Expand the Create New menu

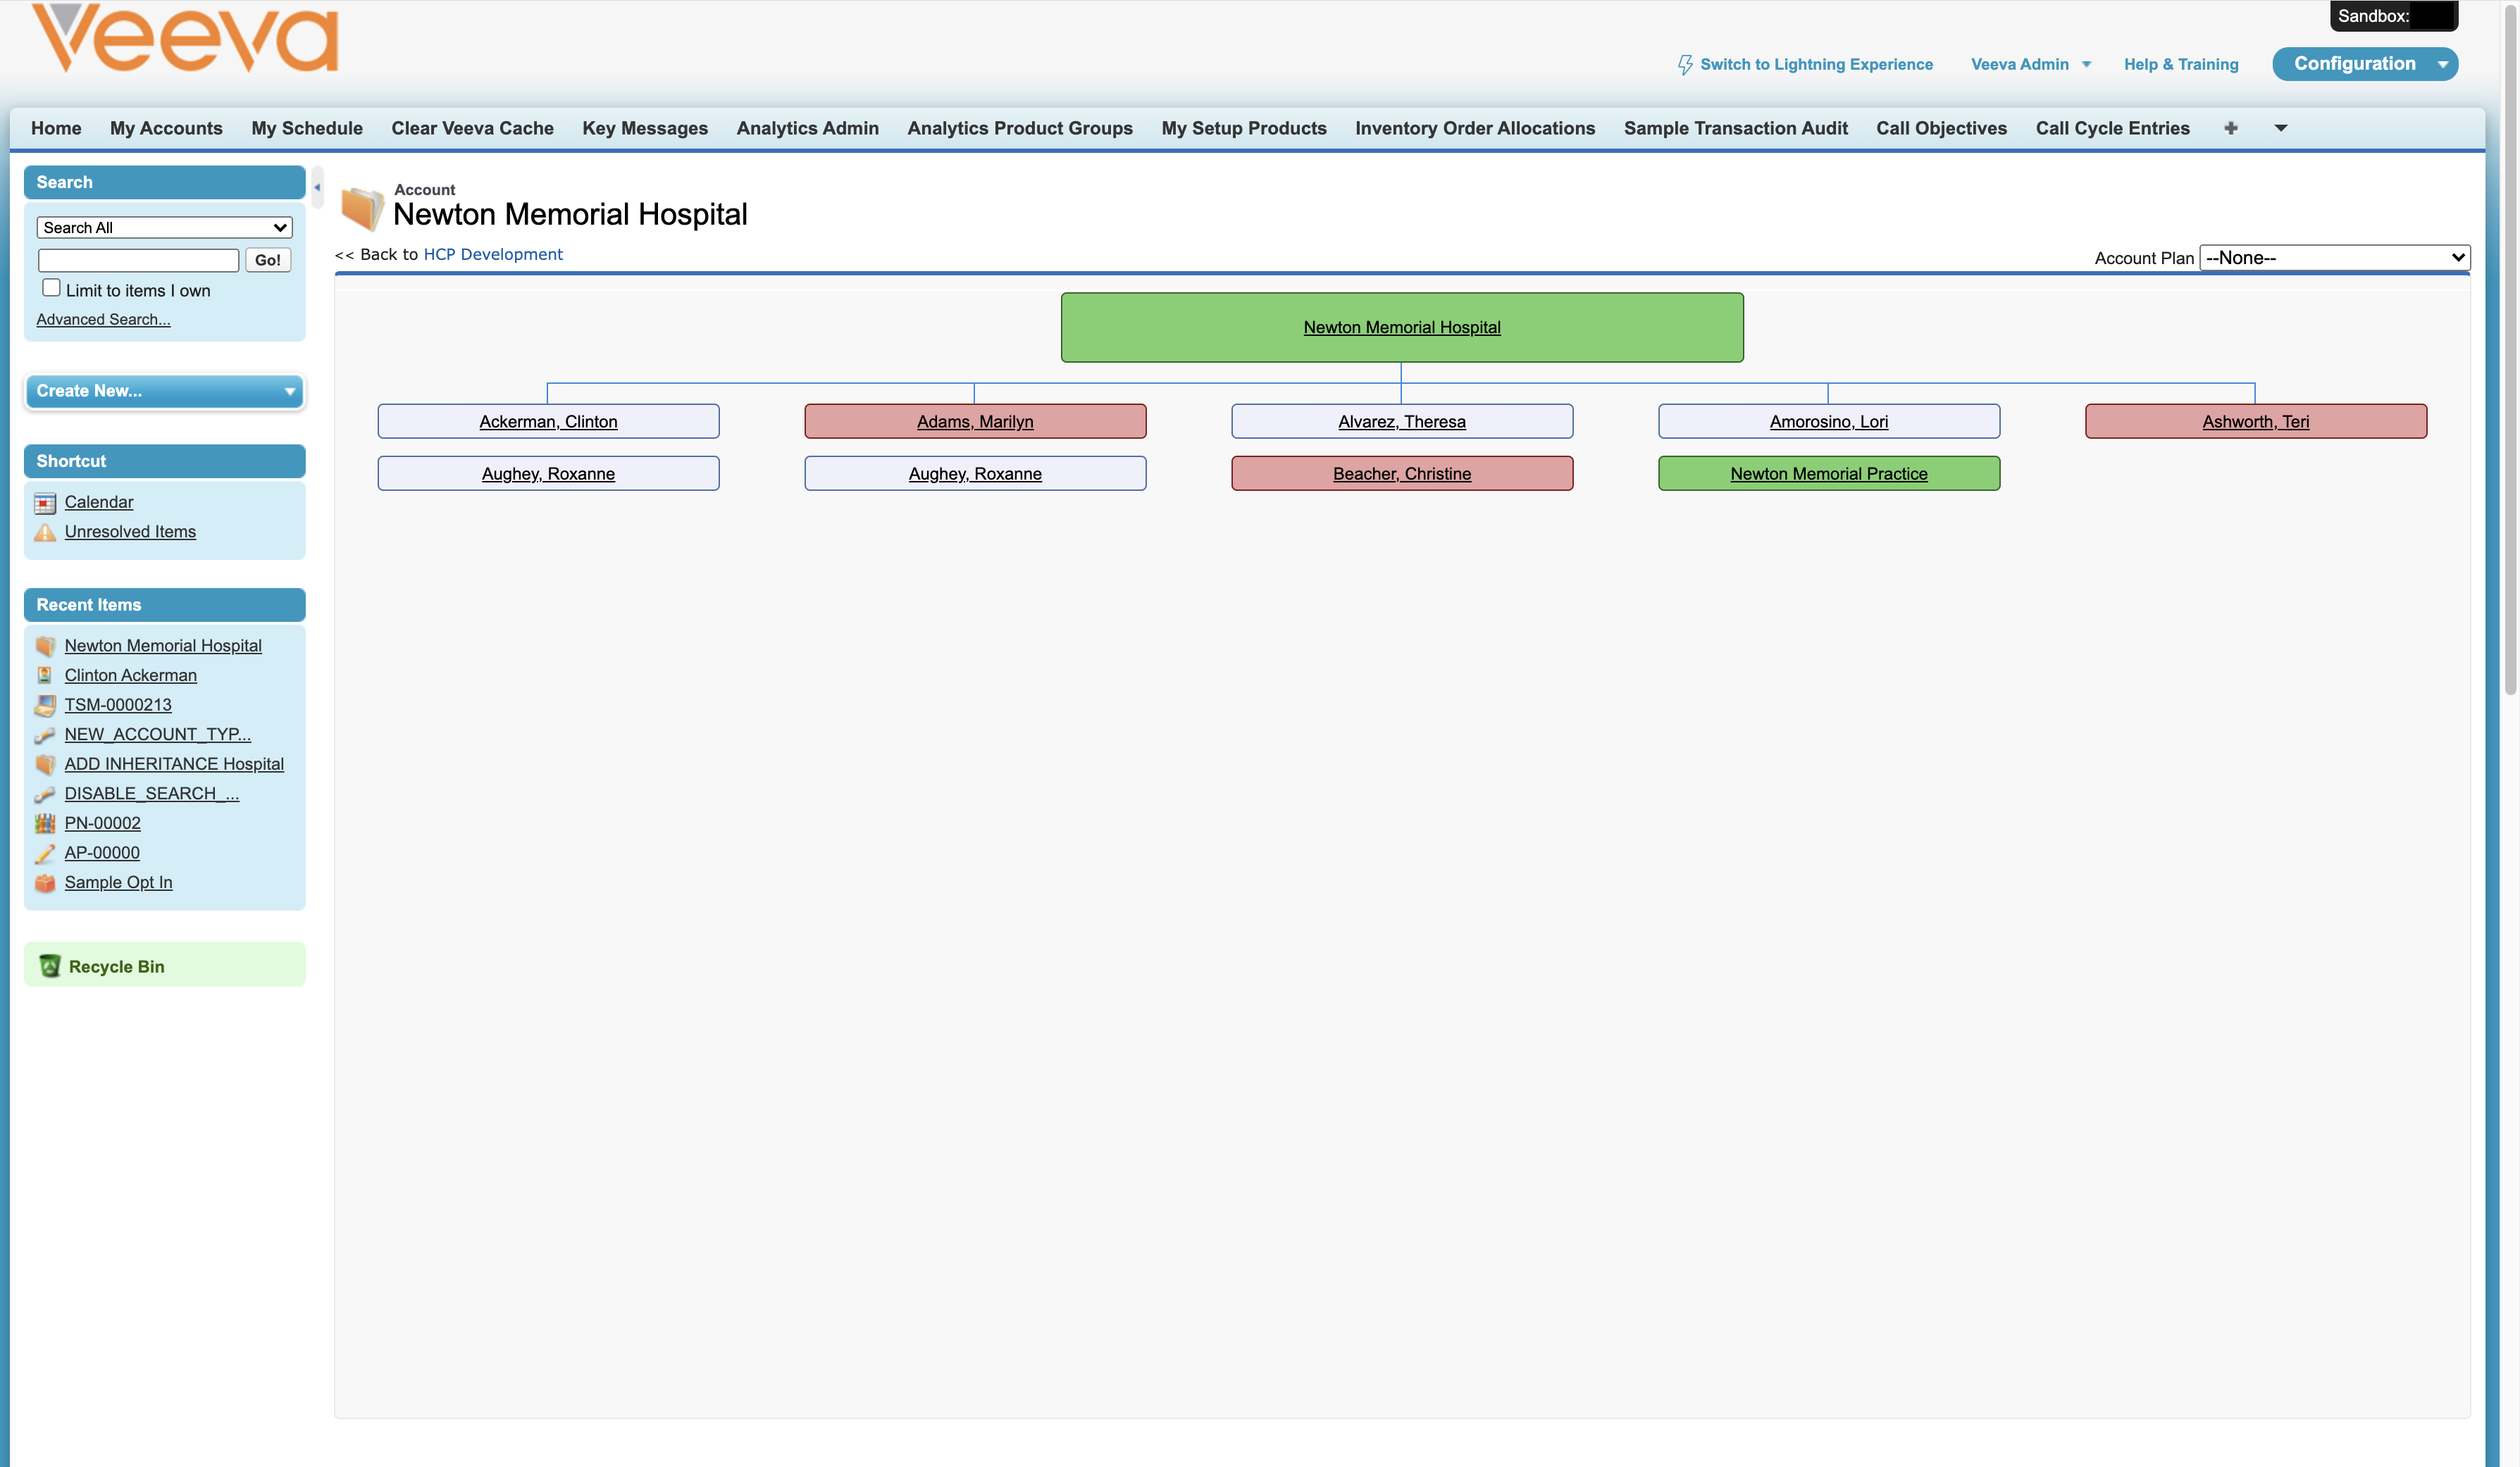click(x=165, y=391)
